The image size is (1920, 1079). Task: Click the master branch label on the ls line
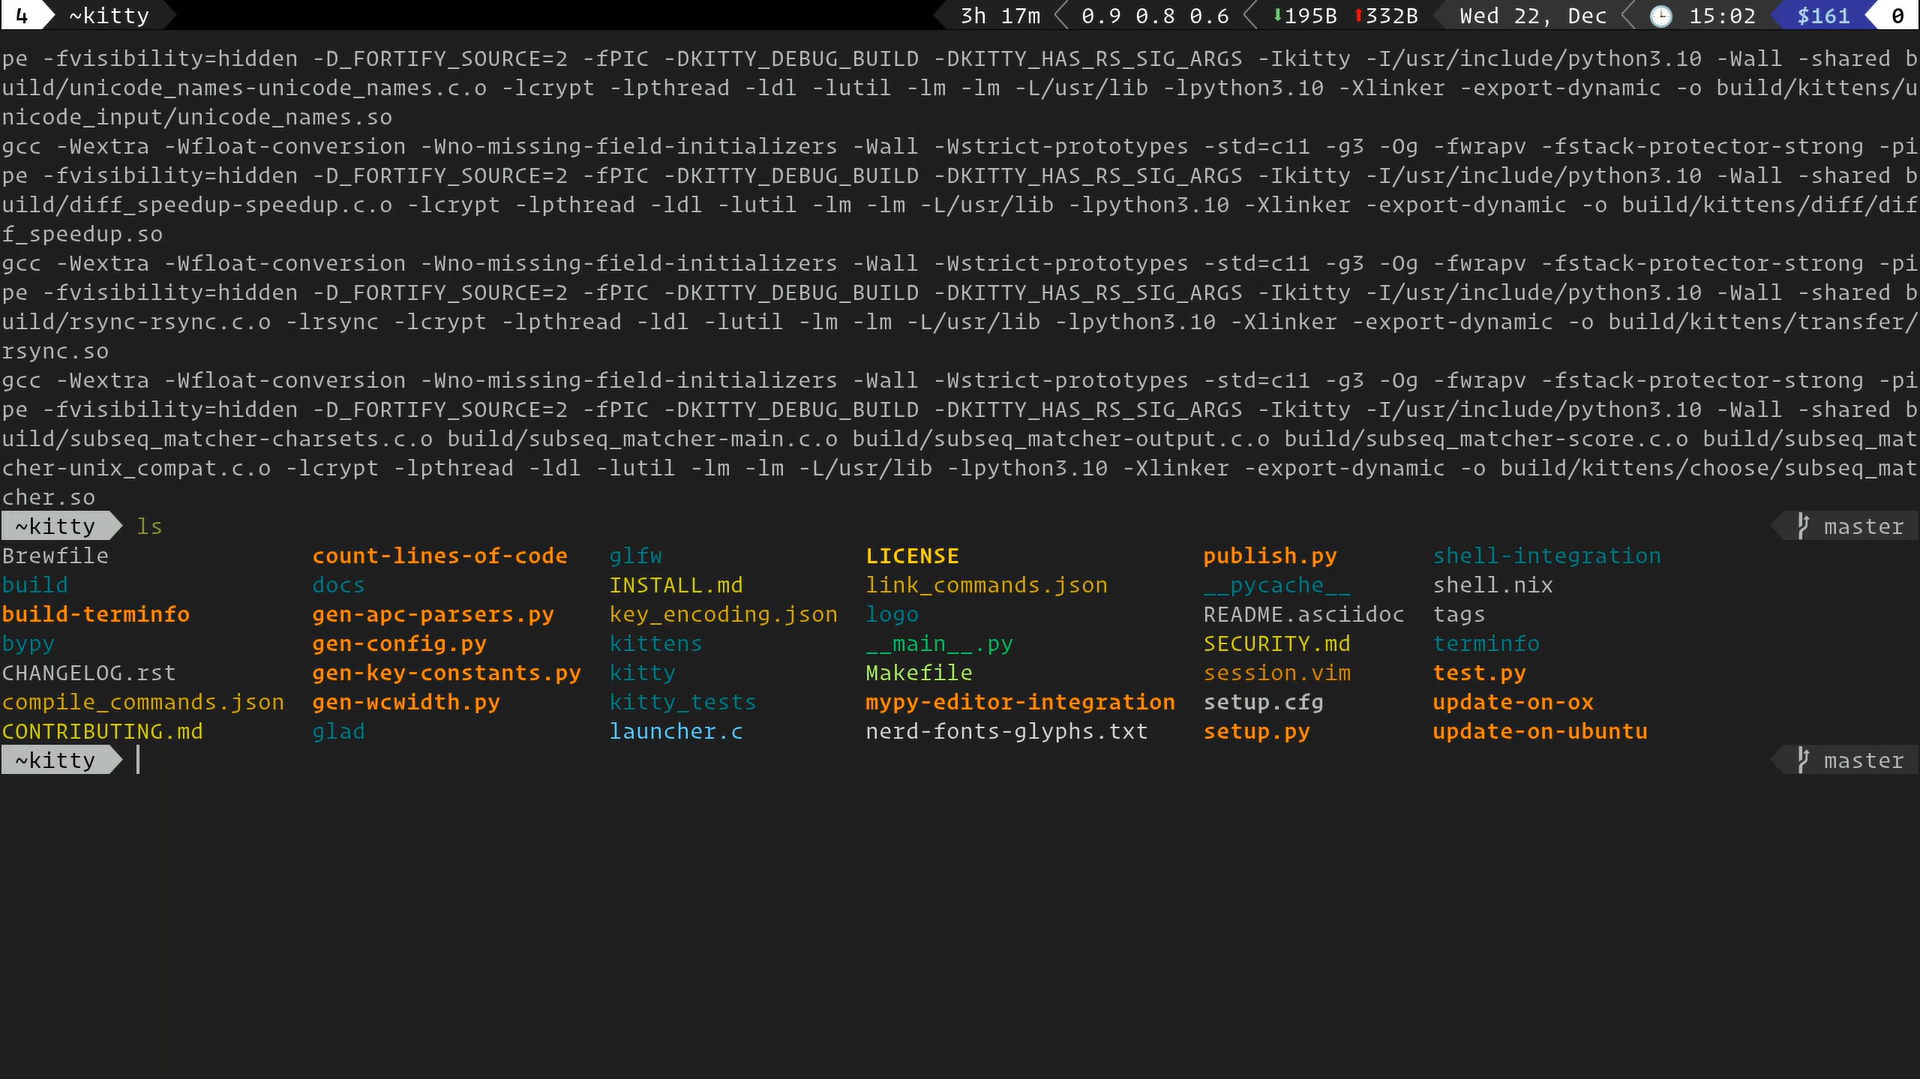(x=1864, y=526)
